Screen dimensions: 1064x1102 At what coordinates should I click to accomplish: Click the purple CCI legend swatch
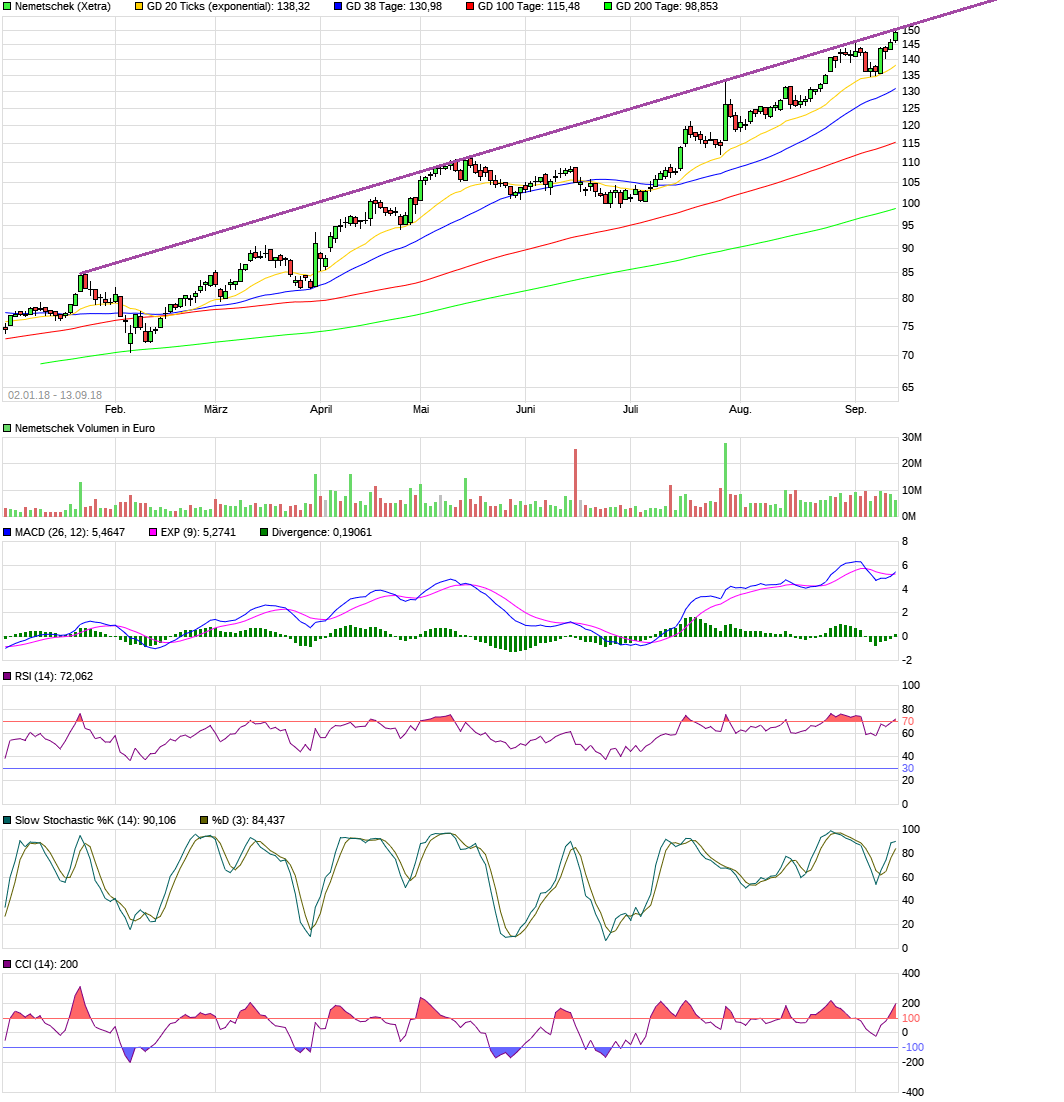7,965
